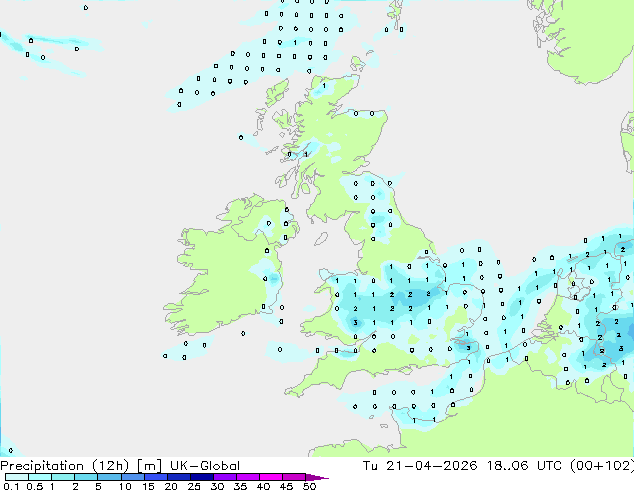Click the "0.5" legend label

point(34,486)
